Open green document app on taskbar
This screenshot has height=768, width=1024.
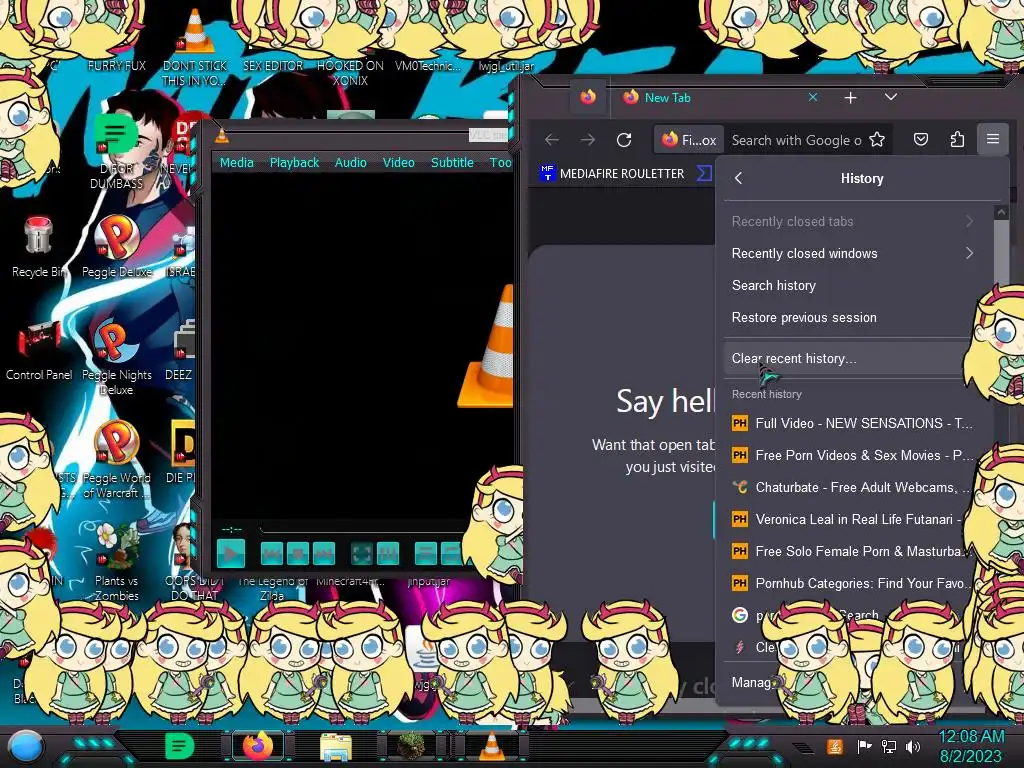[179, 746]
